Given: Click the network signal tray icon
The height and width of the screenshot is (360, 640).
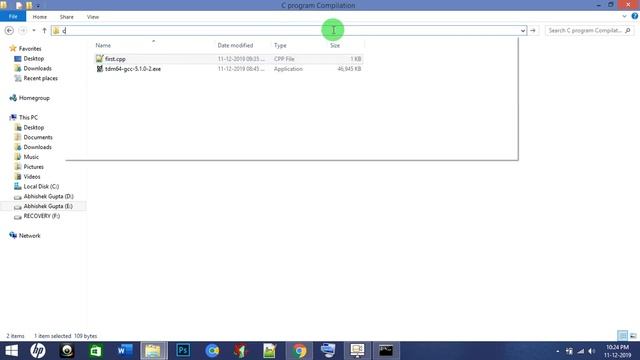Looking at the screenshot, I should pos(580,351).
